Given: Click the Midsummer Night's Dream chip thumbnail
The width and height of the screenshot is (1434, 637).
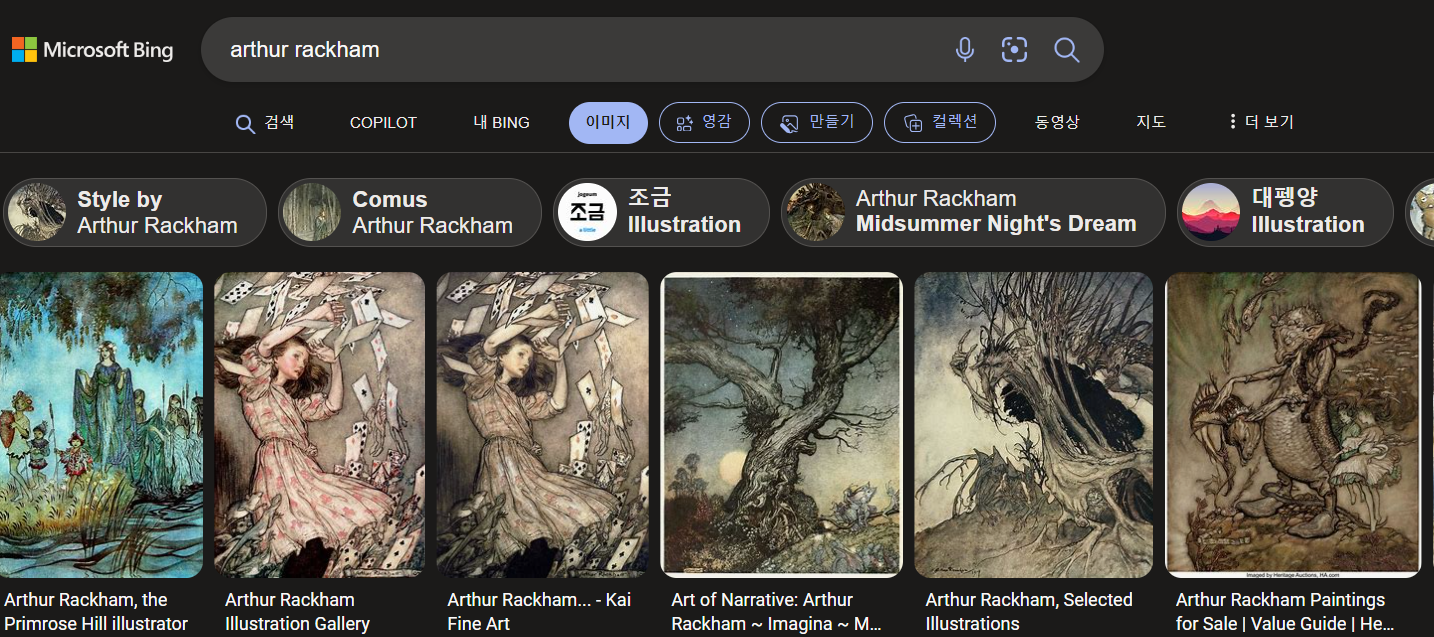Looking at the screenshot, I should click(x=815, y=212).
